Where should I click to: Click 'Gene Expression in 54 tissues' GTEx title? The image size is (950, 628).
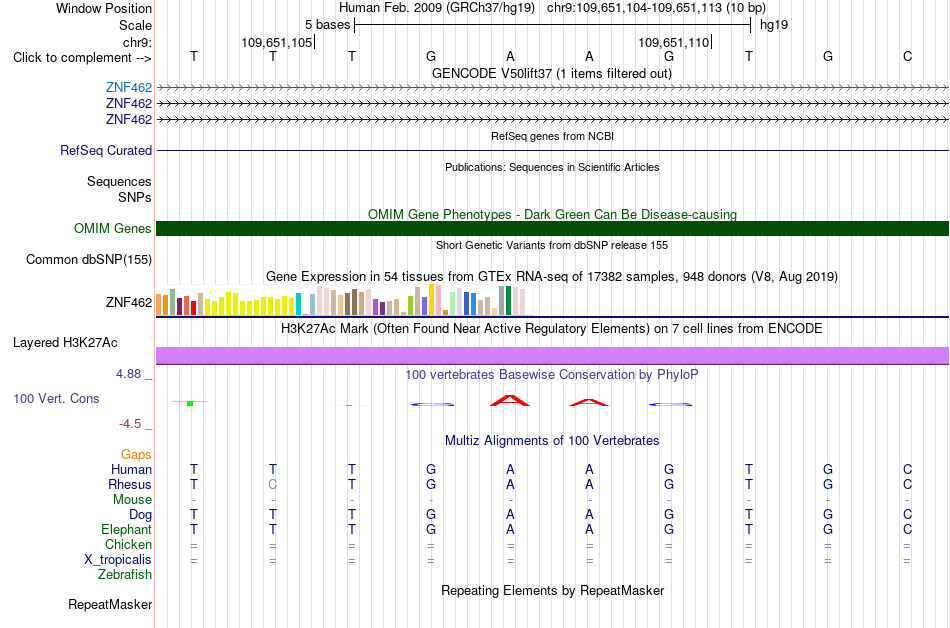coord(552,277)
